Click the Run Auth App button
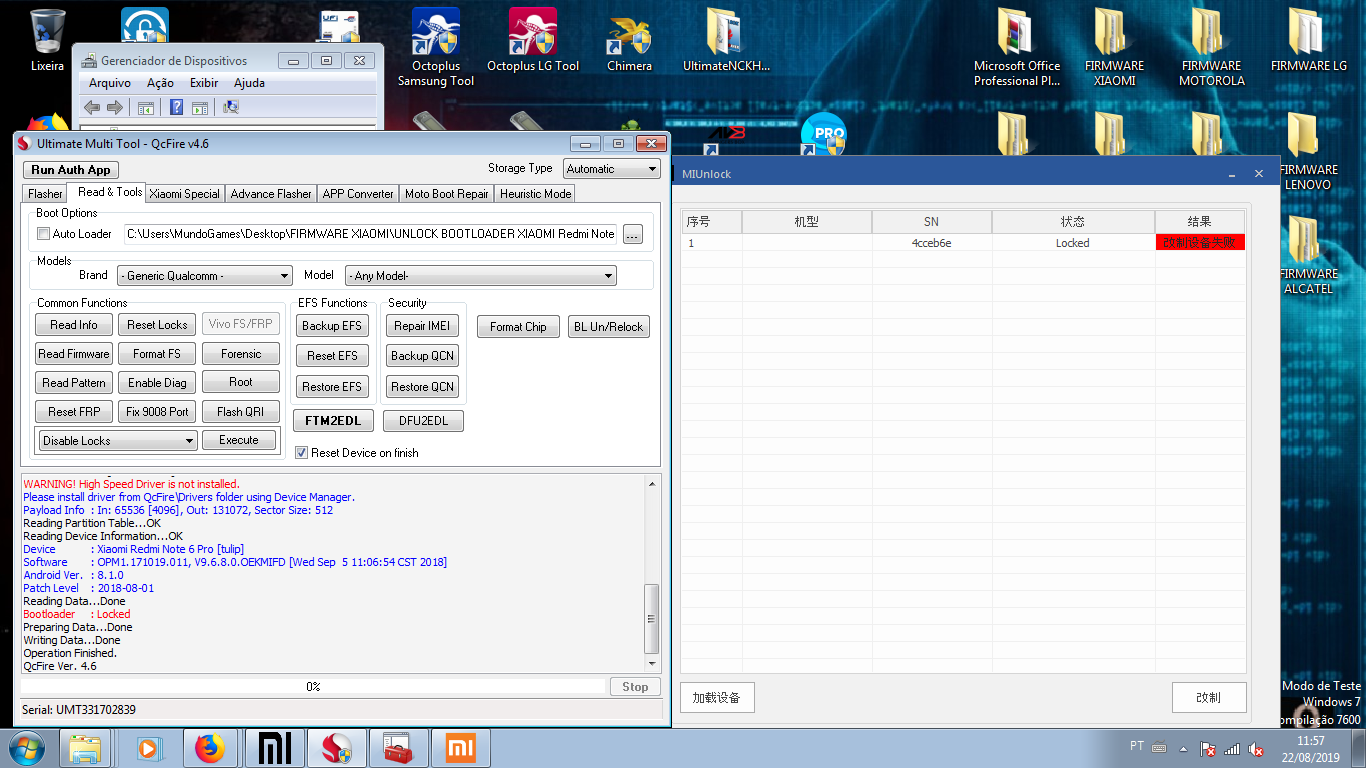This screenshot has height=768, width=1366. click(x=71, y=170)
